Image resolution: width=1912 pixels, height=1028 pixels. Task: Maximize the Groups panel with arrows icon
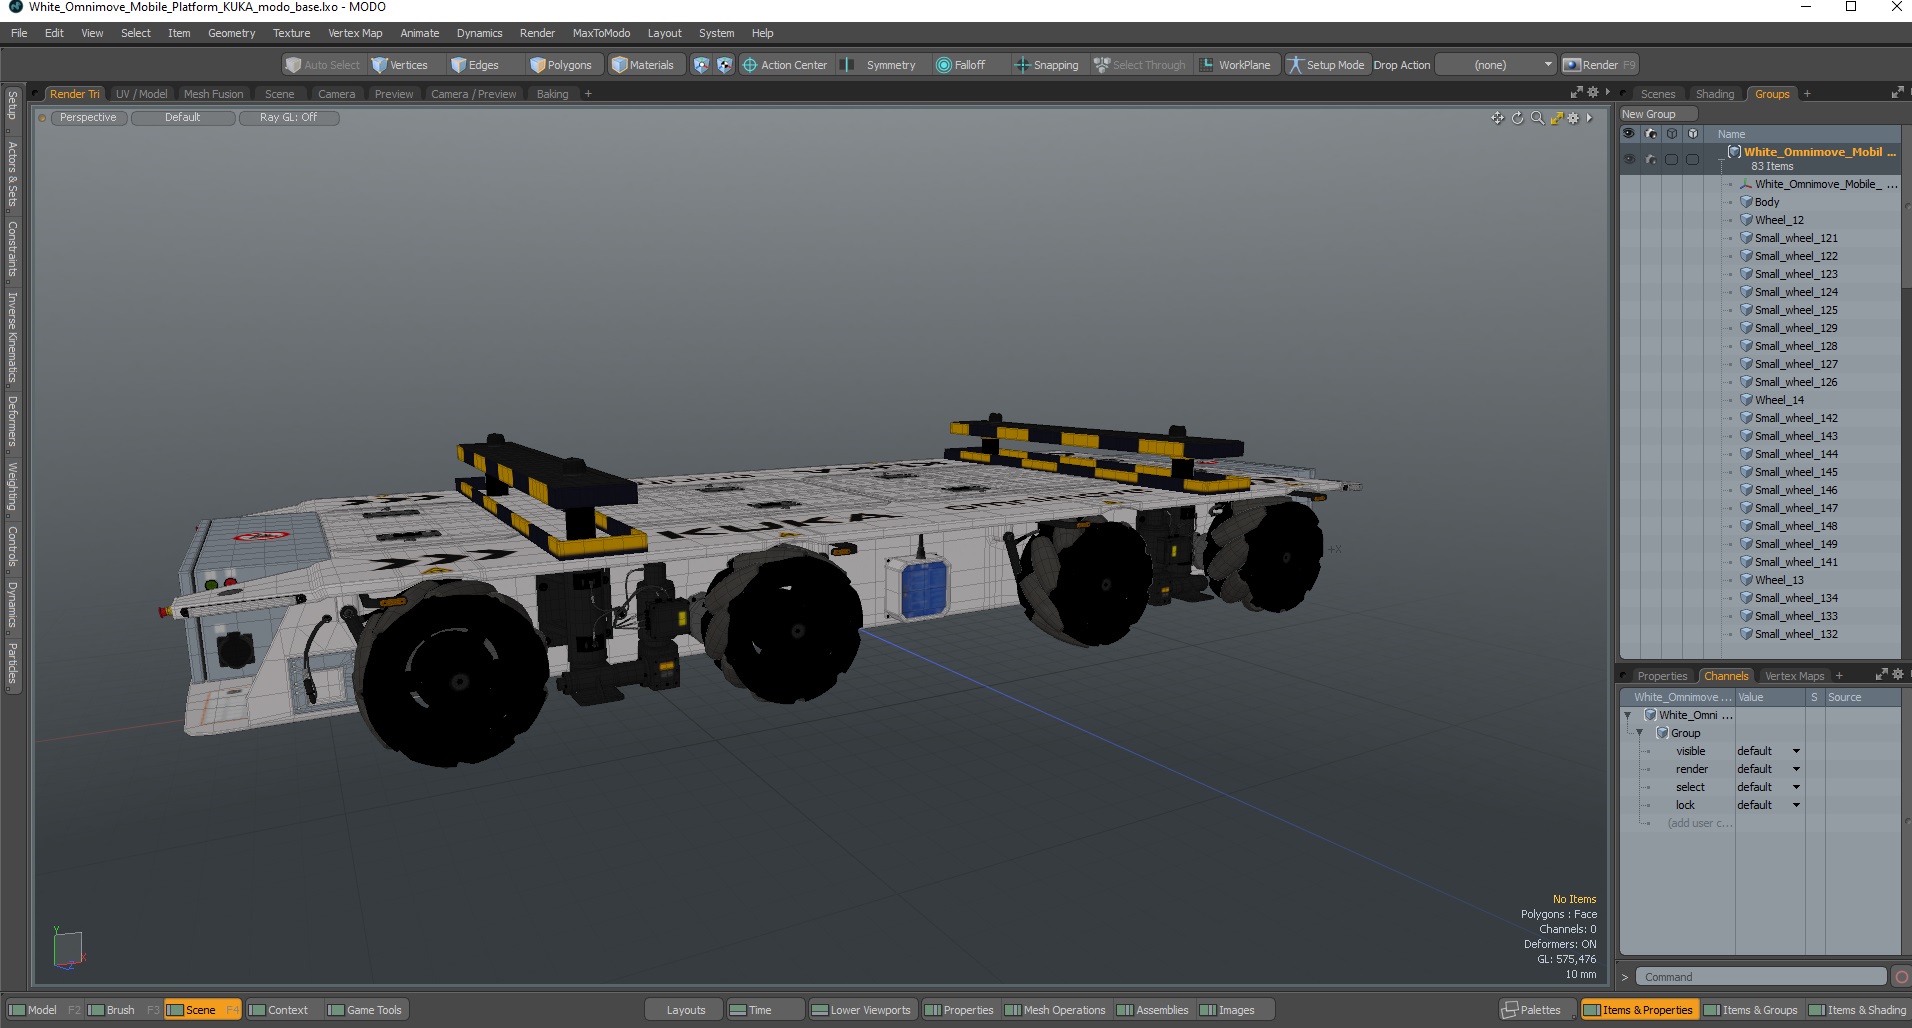pyautogui.click(x=1897, y=93)
